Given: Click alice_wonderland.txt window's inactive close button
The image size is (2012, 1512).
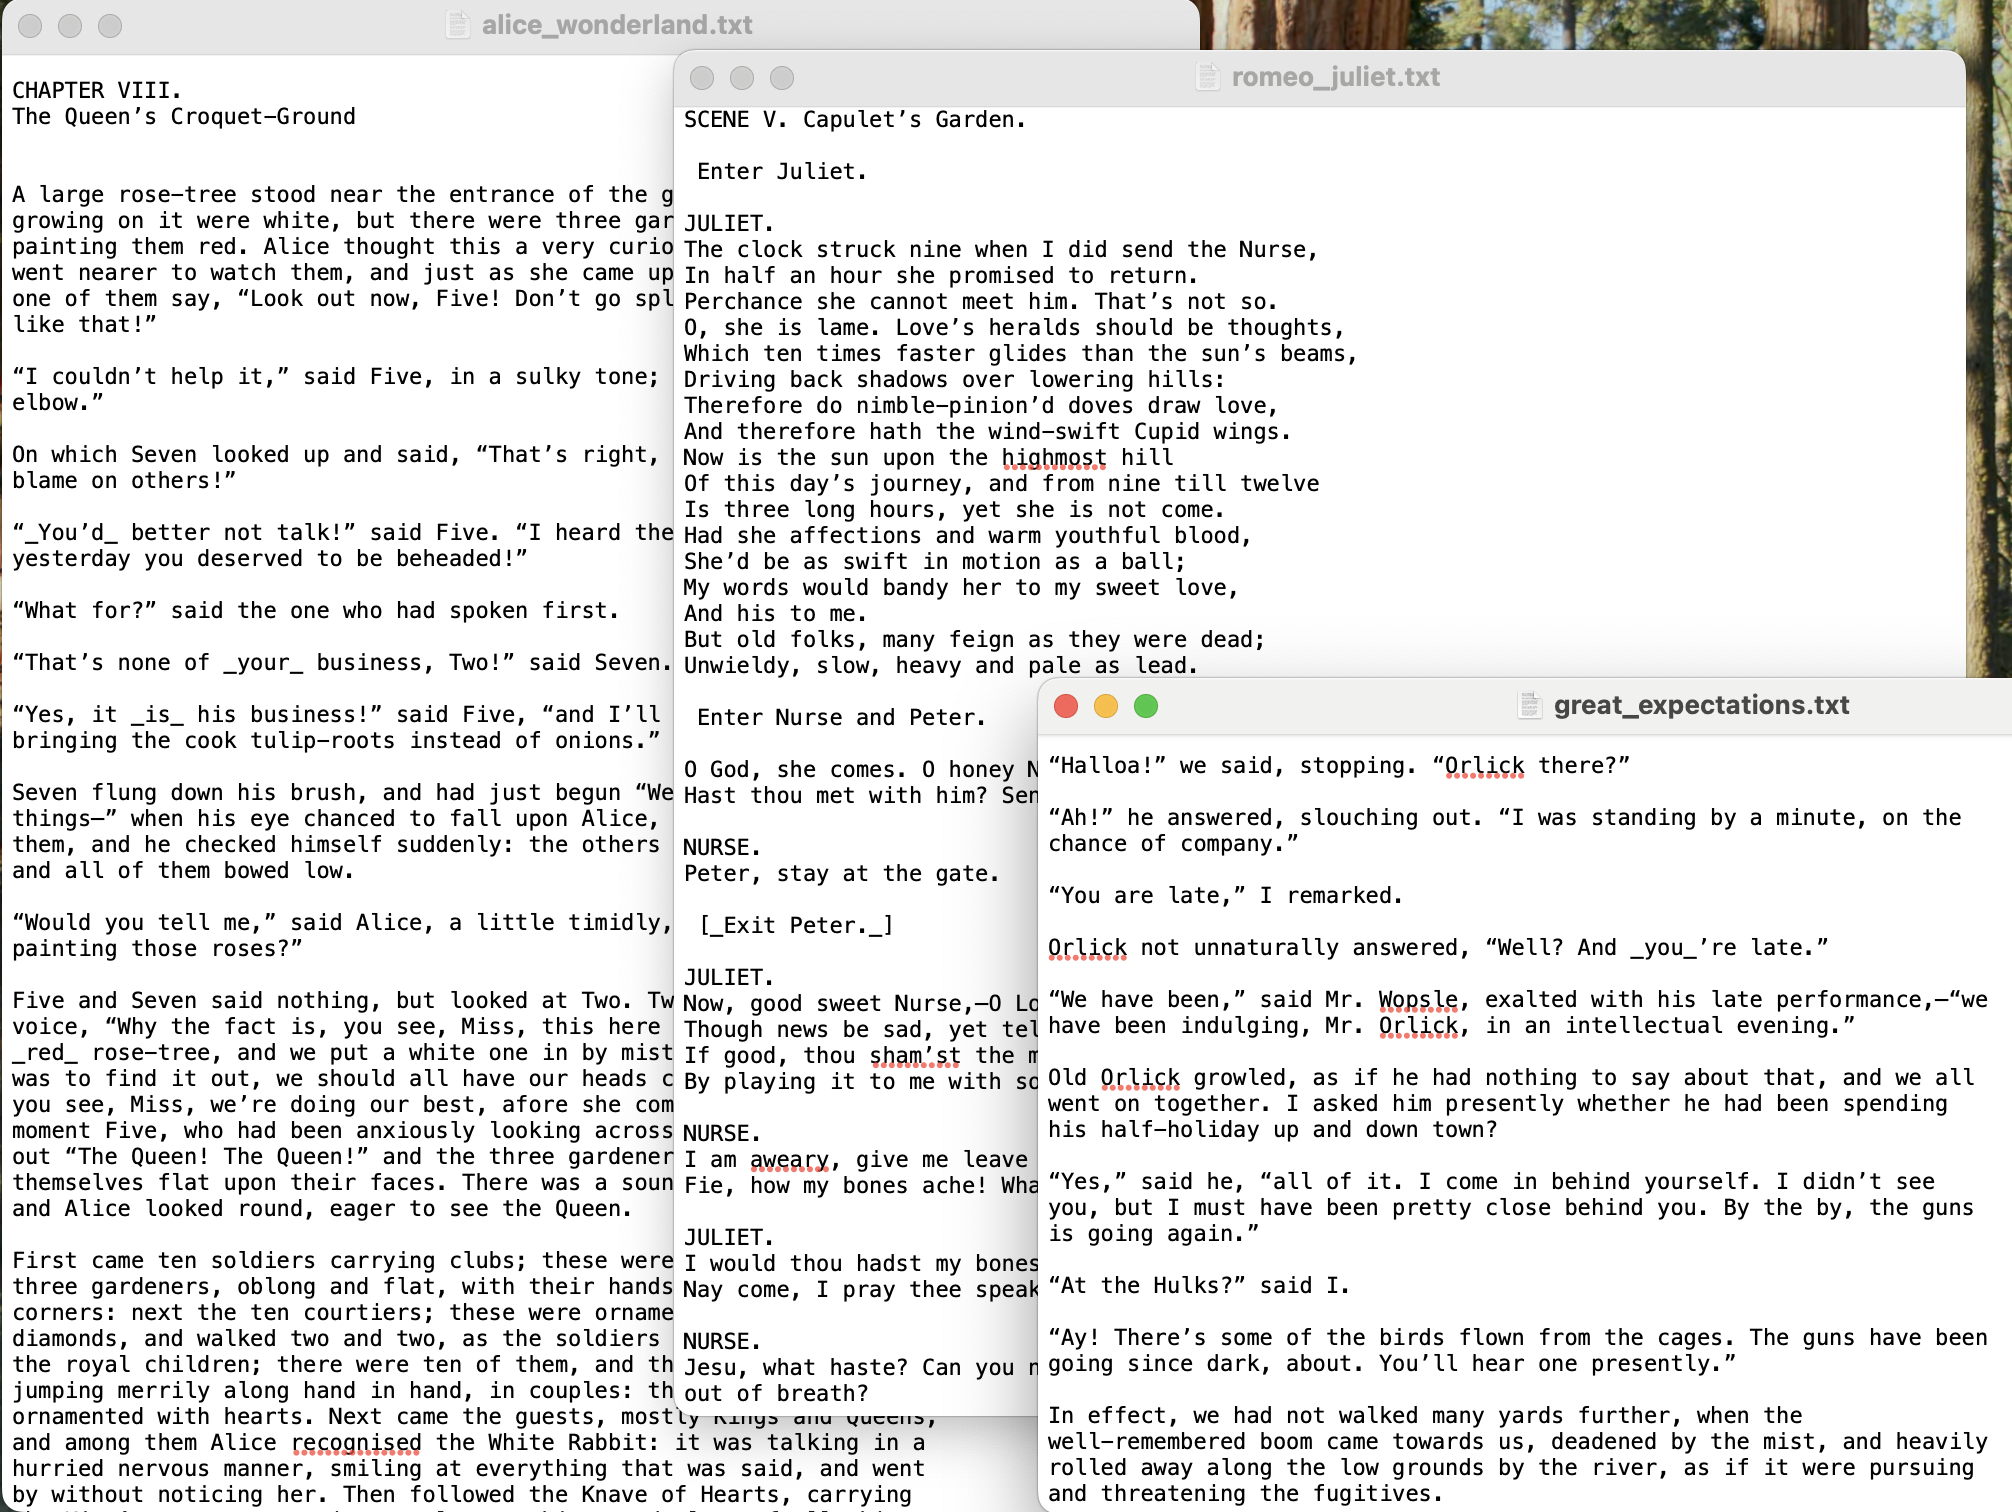Looking at the screenshot, I should click(x=30, y=26).
